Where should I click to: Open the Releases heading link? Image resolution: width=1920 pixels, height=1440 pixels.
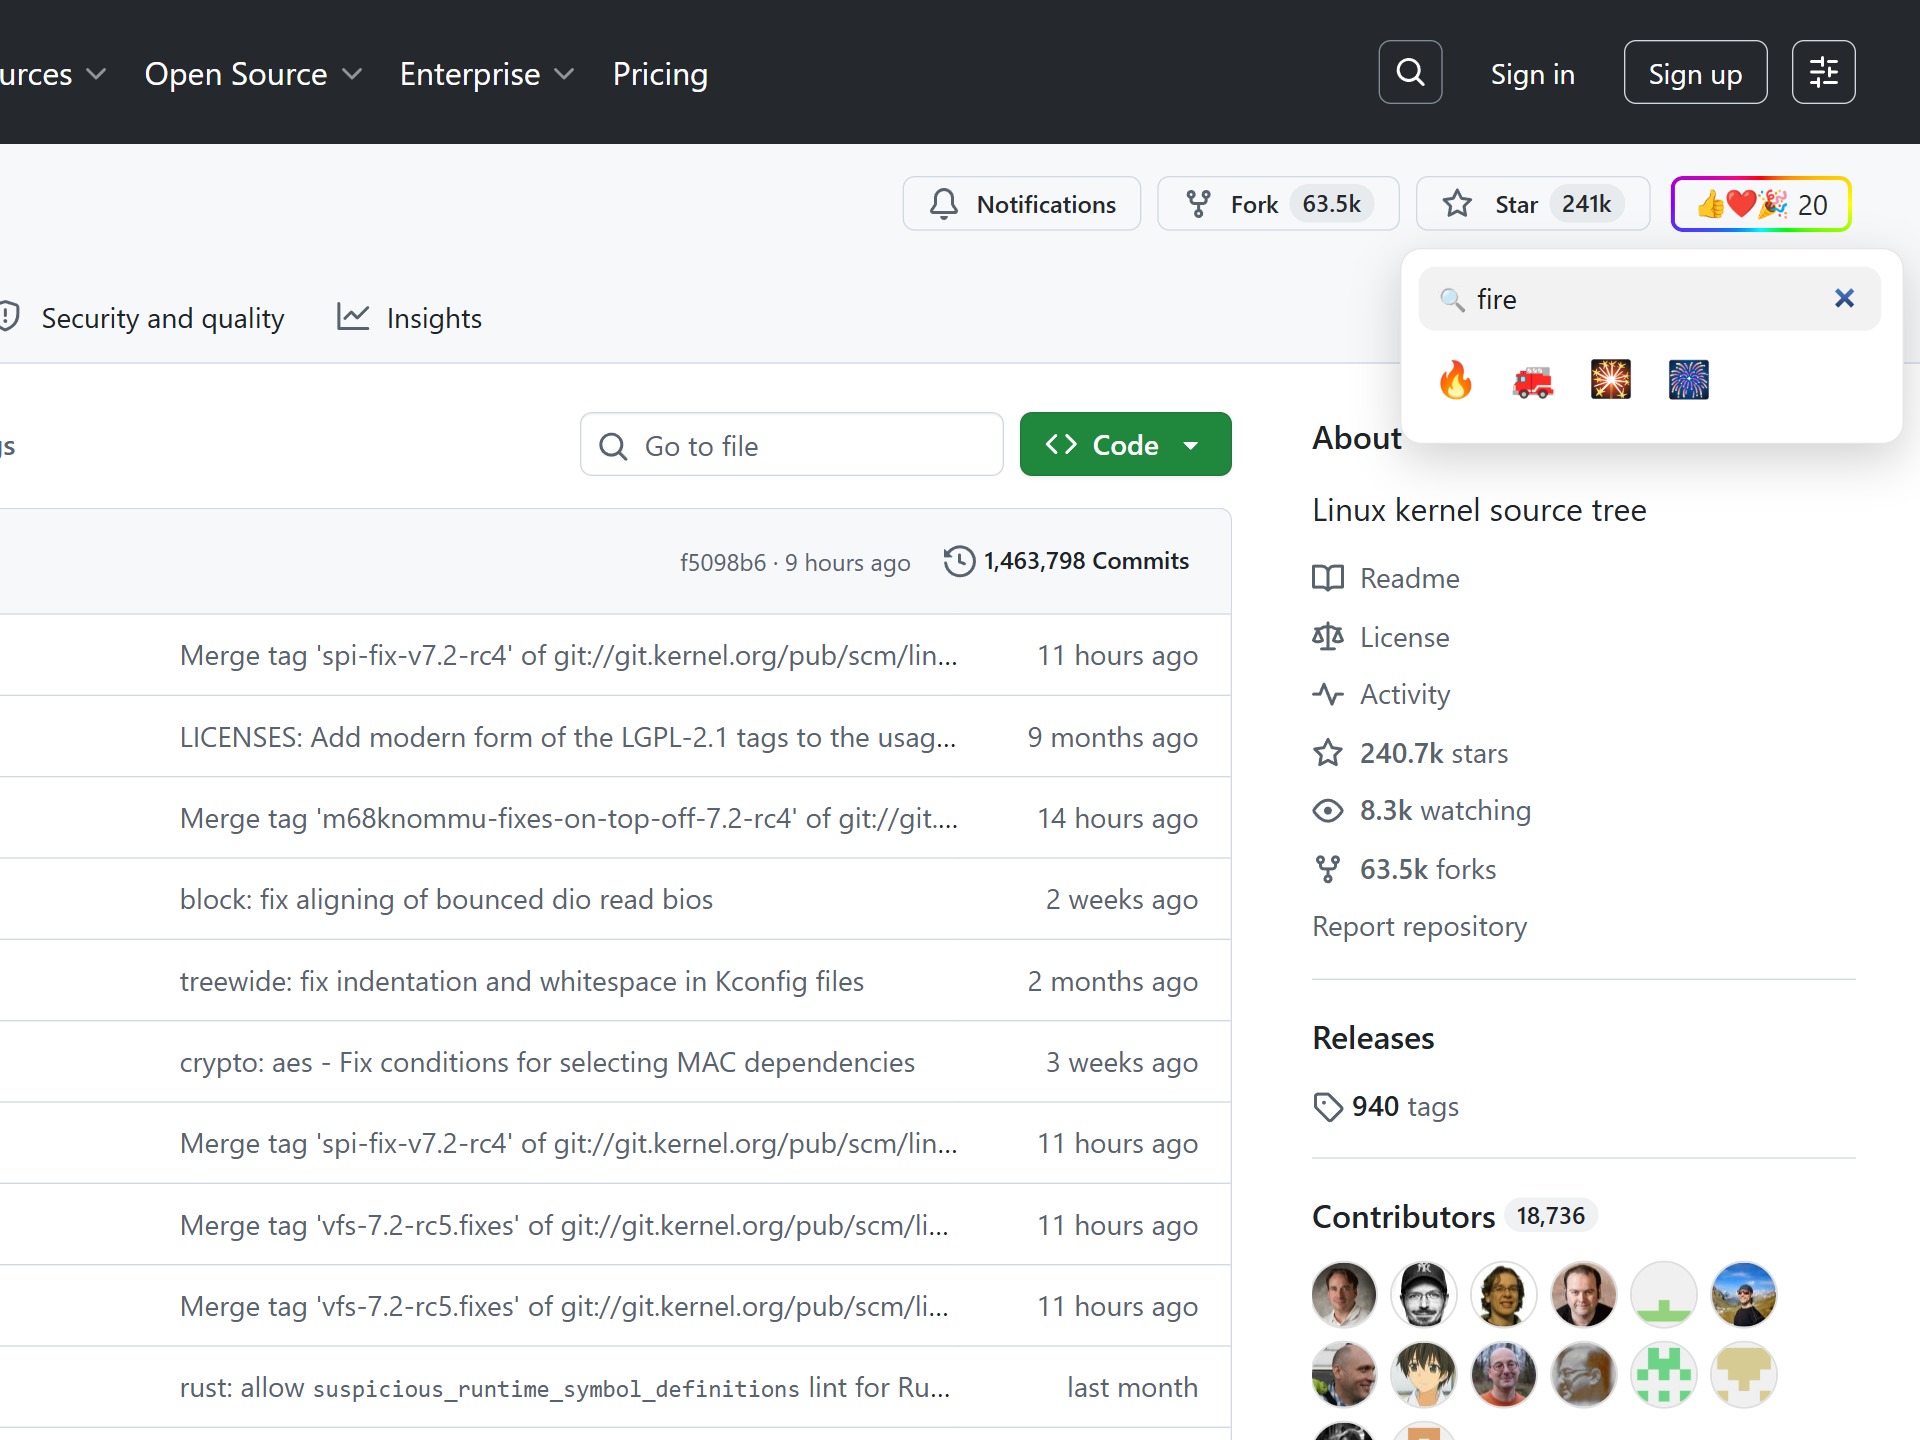[1373, 1038]
